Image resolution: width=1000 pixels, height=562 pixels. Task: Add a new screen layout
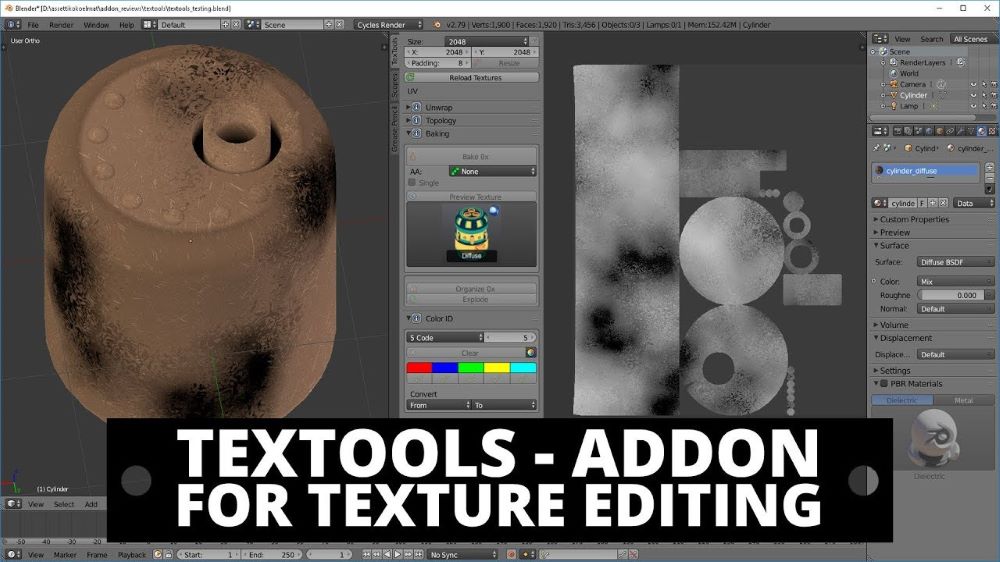click(225, 25)
